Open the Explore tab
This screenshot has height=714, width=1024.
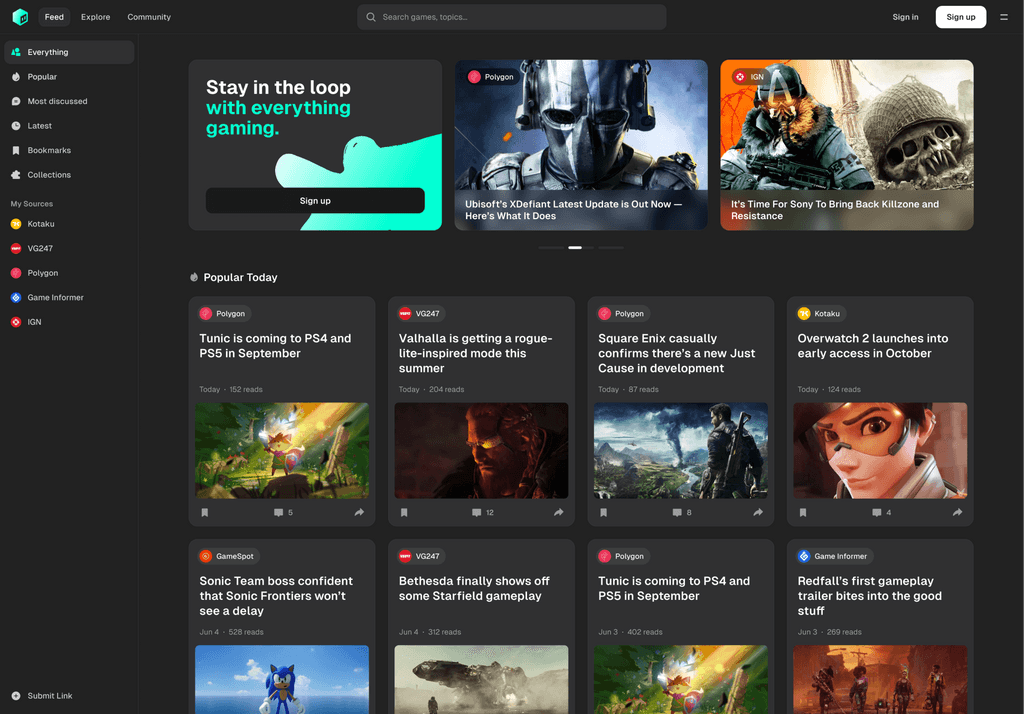coord(95,17)
